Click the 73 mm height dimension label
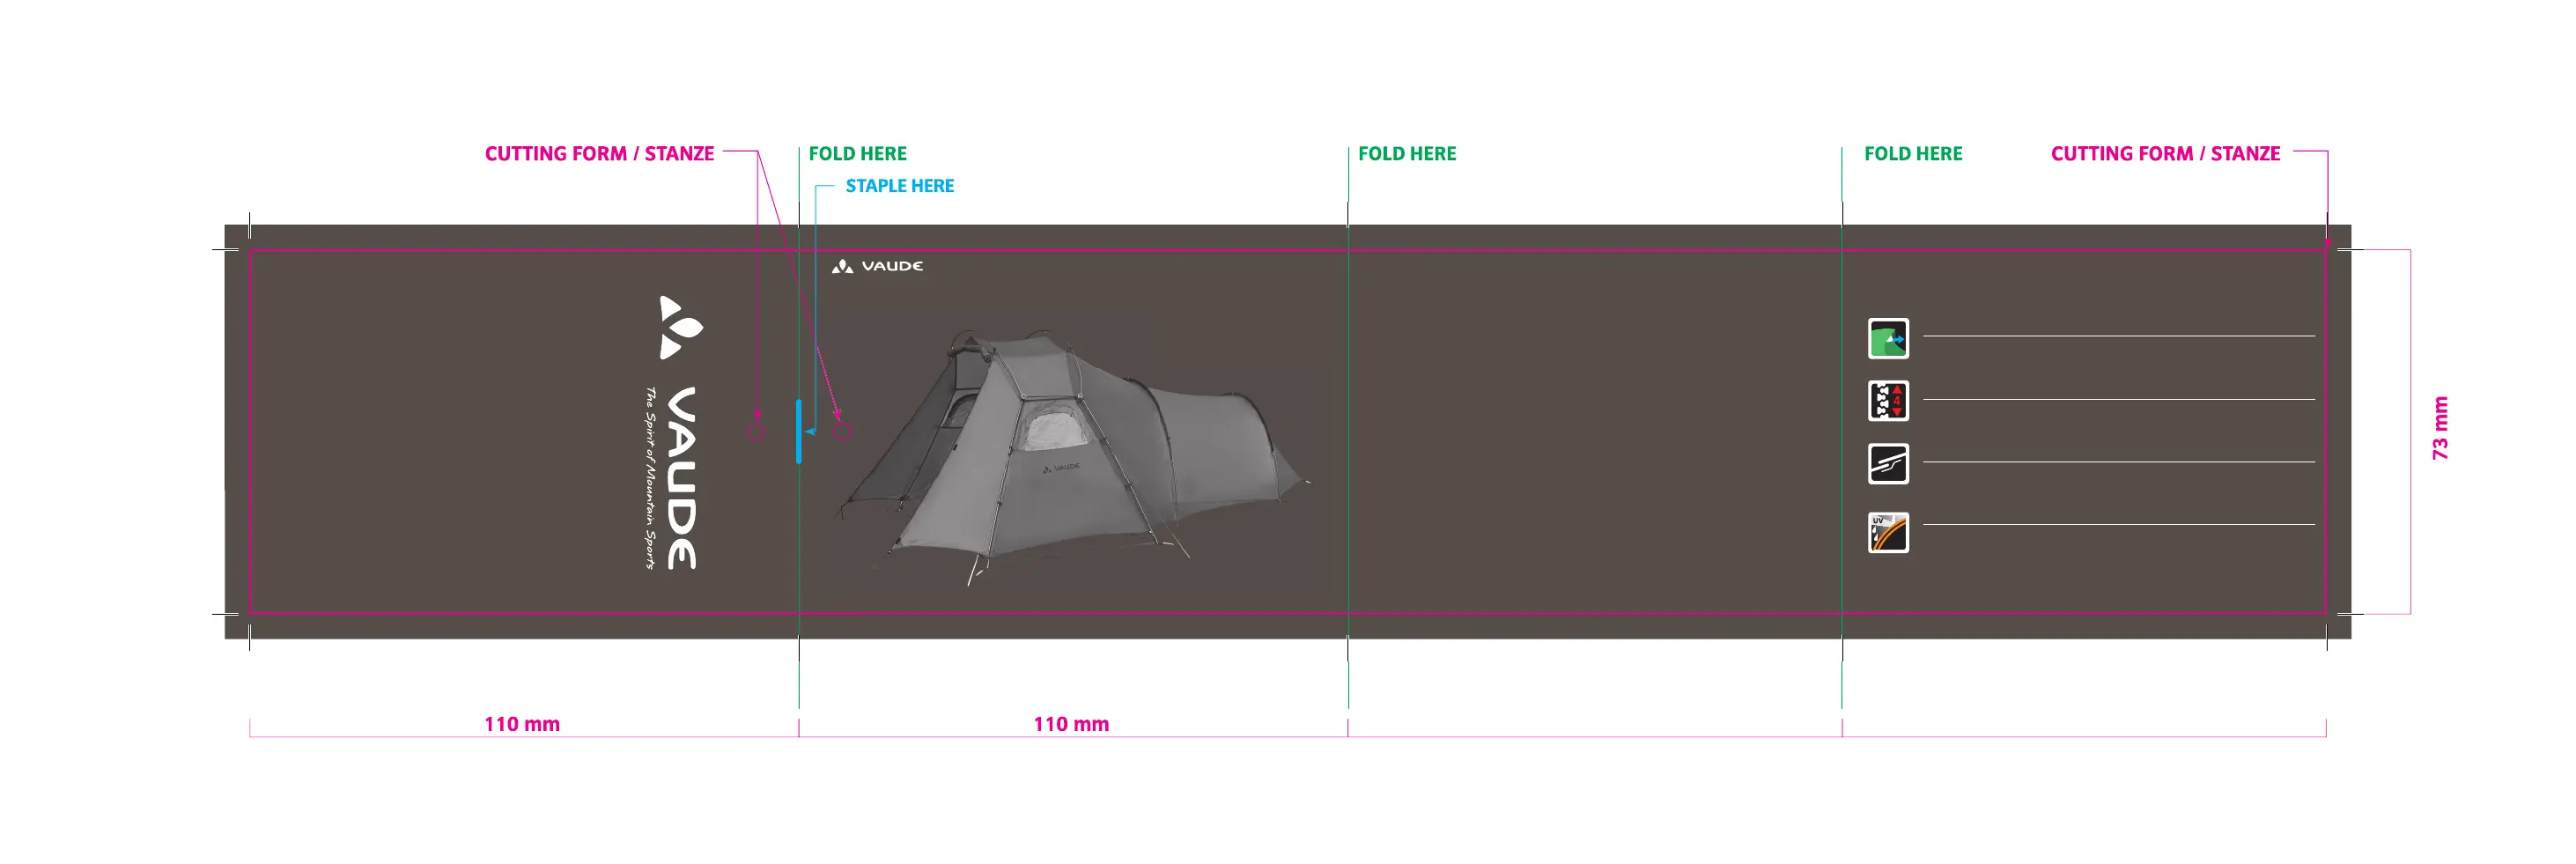 pyautogui.click(x=2440, y=428)
